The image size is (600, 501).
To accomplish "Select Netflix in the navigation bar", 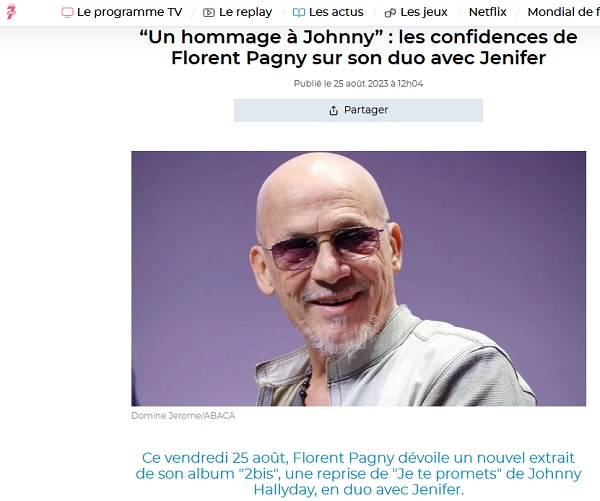I will click(488, 12).
